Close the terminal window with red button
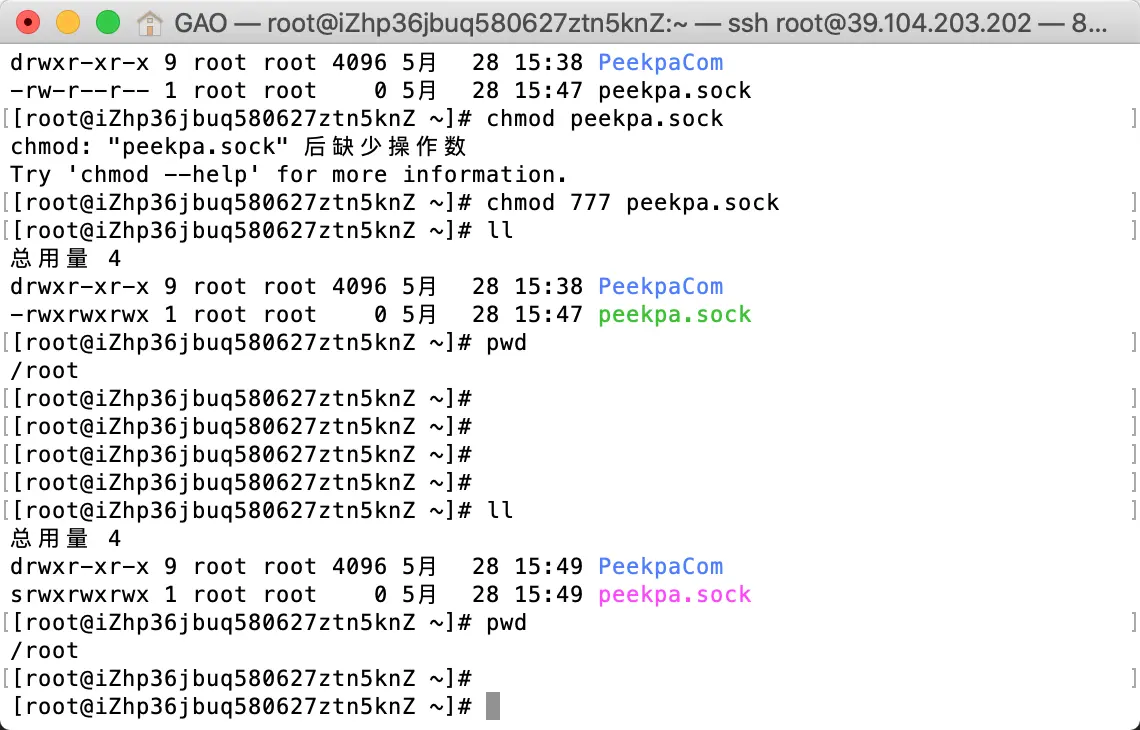This screenshot has width=1140, height=730. 28,23
